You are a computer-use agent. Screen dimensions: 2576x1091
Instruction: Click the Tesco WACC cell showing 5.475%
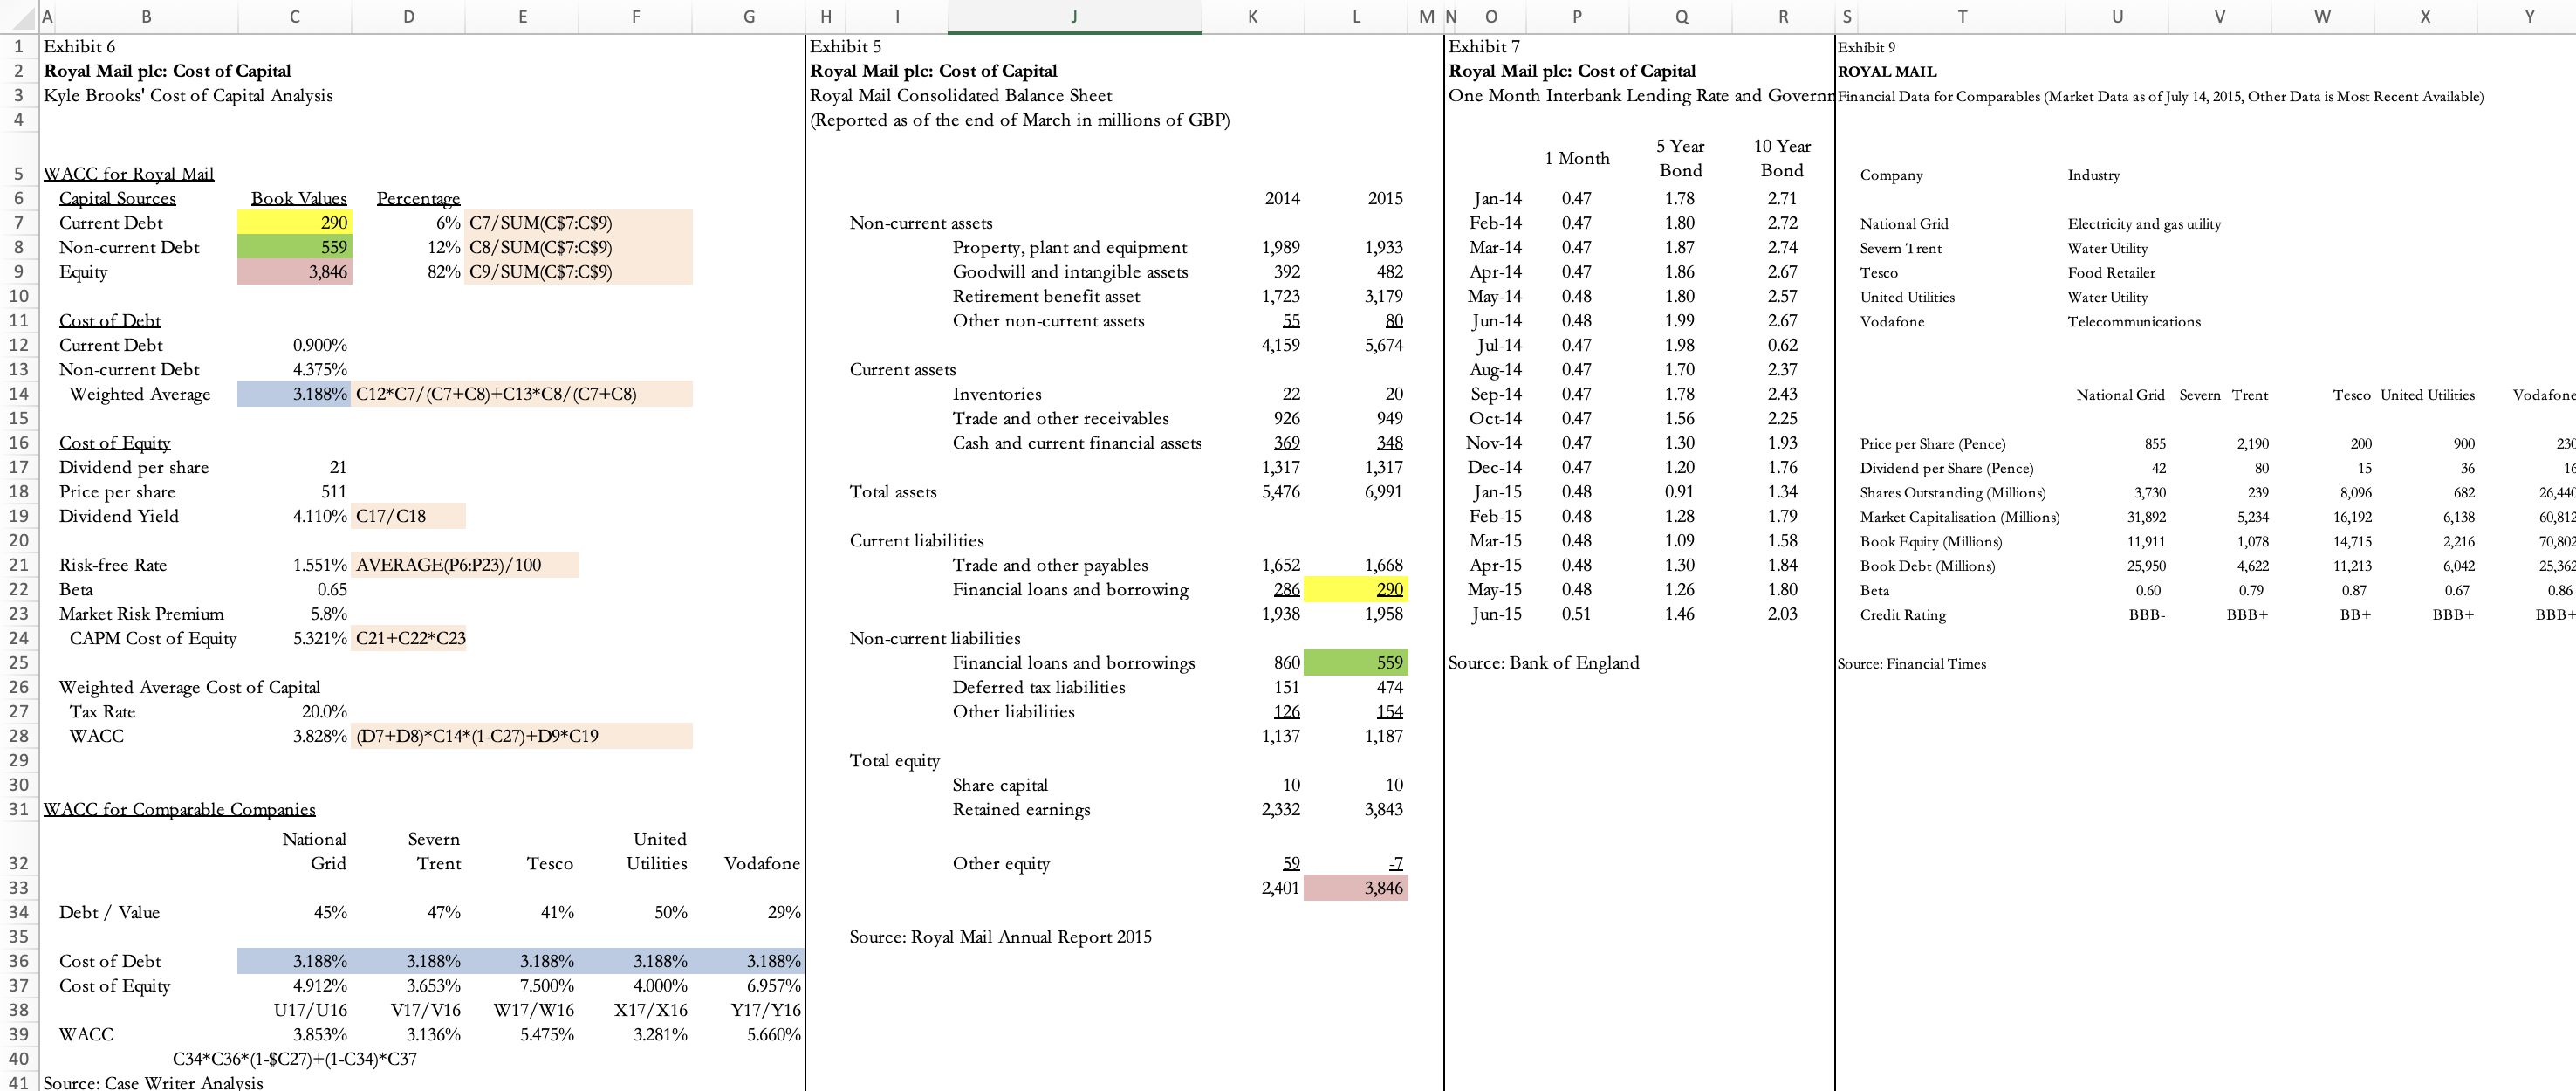[x=548, y=1035]
